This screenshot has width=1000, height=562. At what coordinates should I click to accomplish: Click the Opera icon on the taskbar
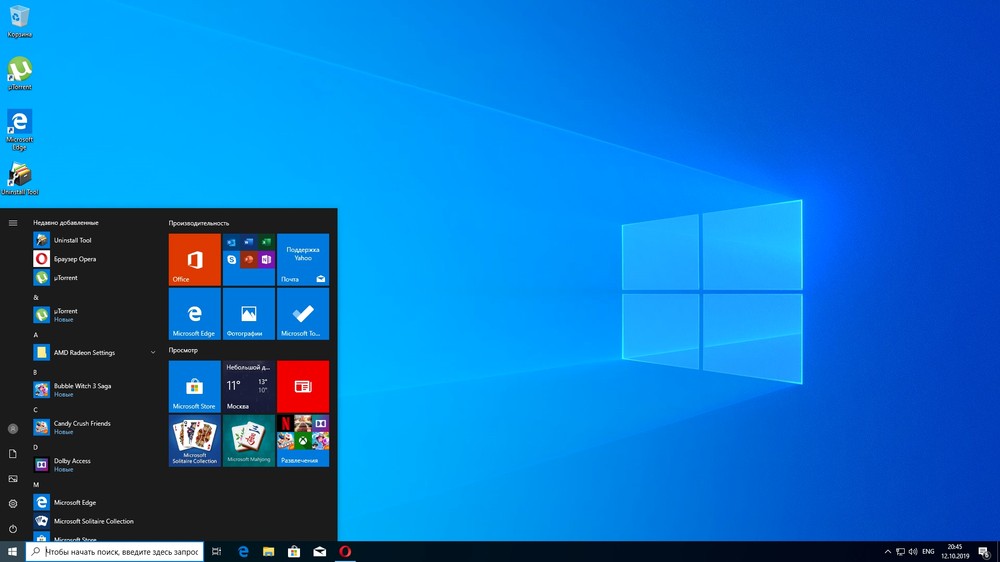[x=345, y=551]
